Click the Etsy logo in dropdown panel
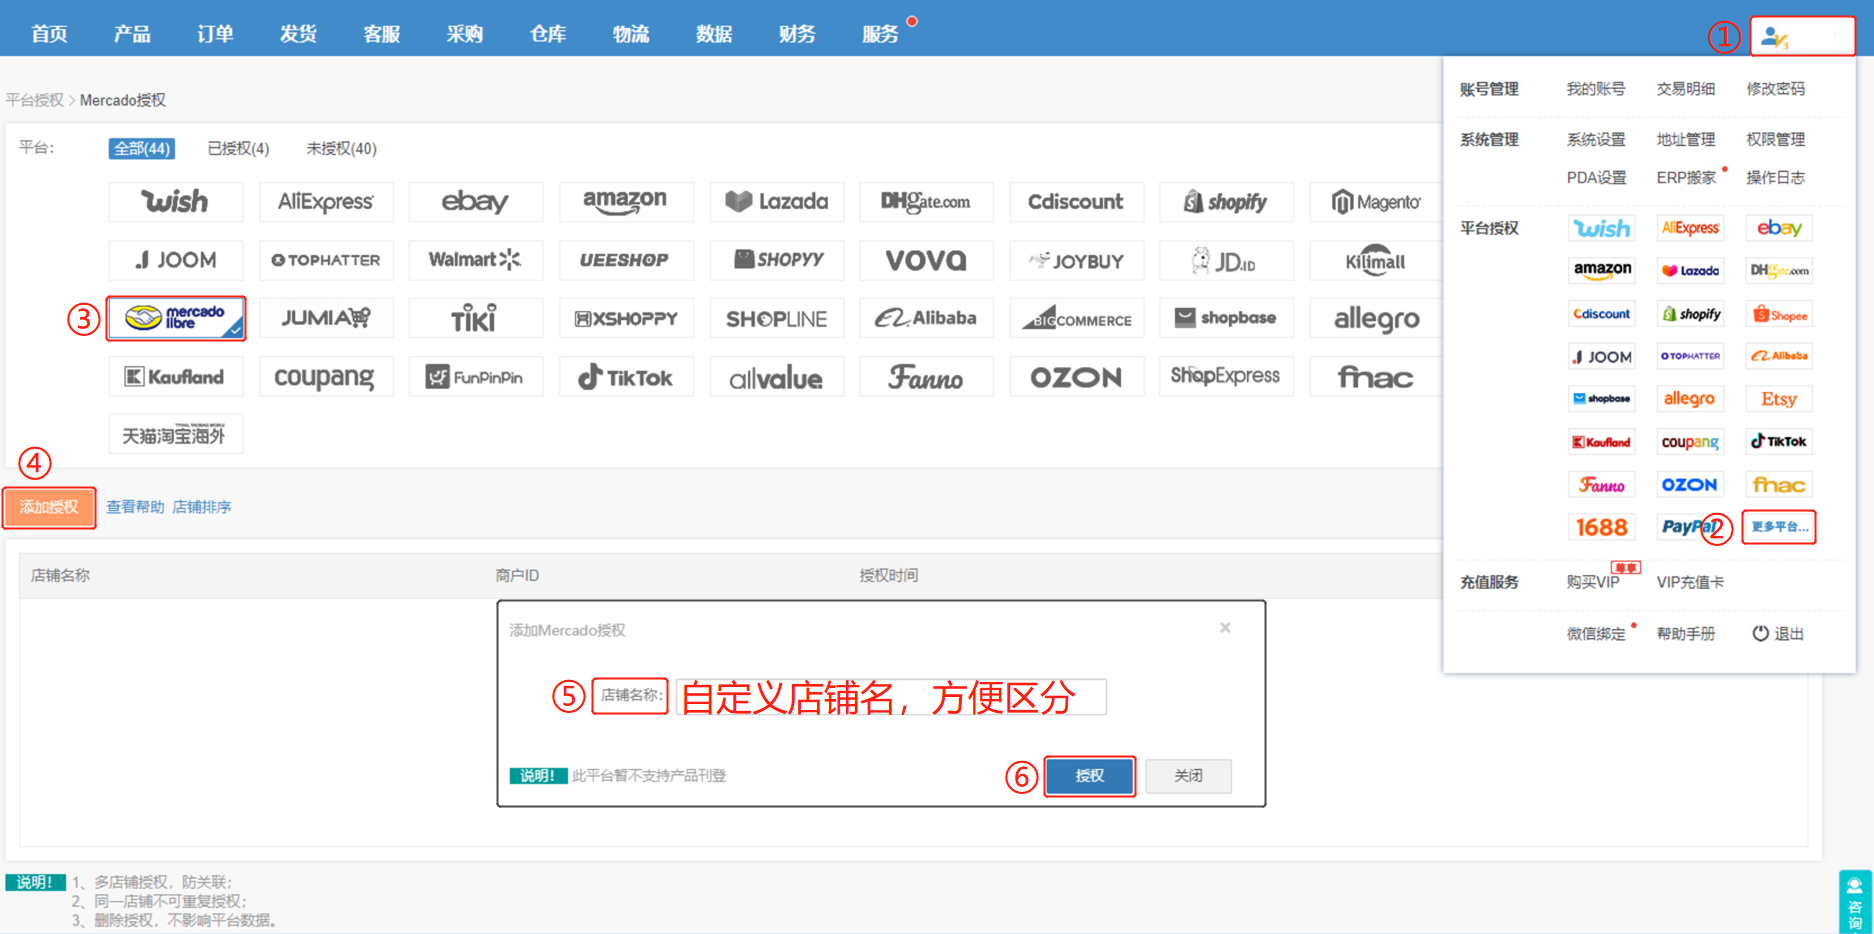Viewport: 1874px width, 934px height. [1778, 399]
